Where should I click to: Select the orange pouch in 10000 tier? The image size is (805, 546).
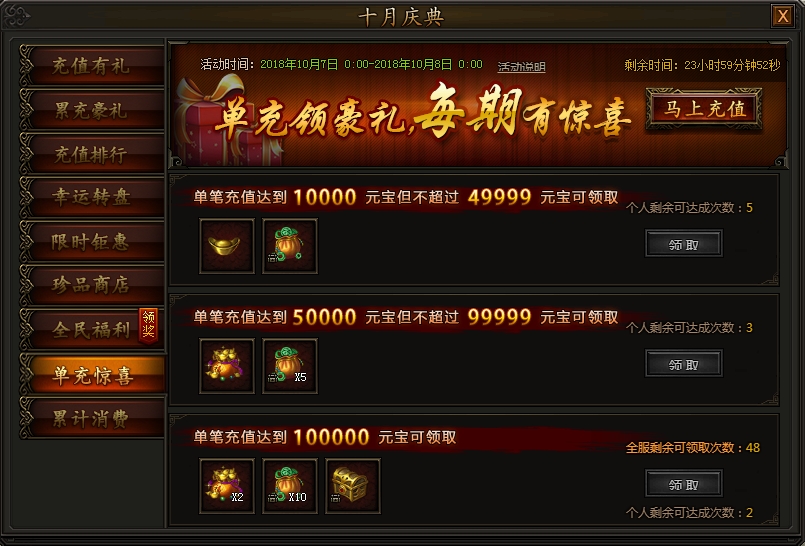click(290, 246)
